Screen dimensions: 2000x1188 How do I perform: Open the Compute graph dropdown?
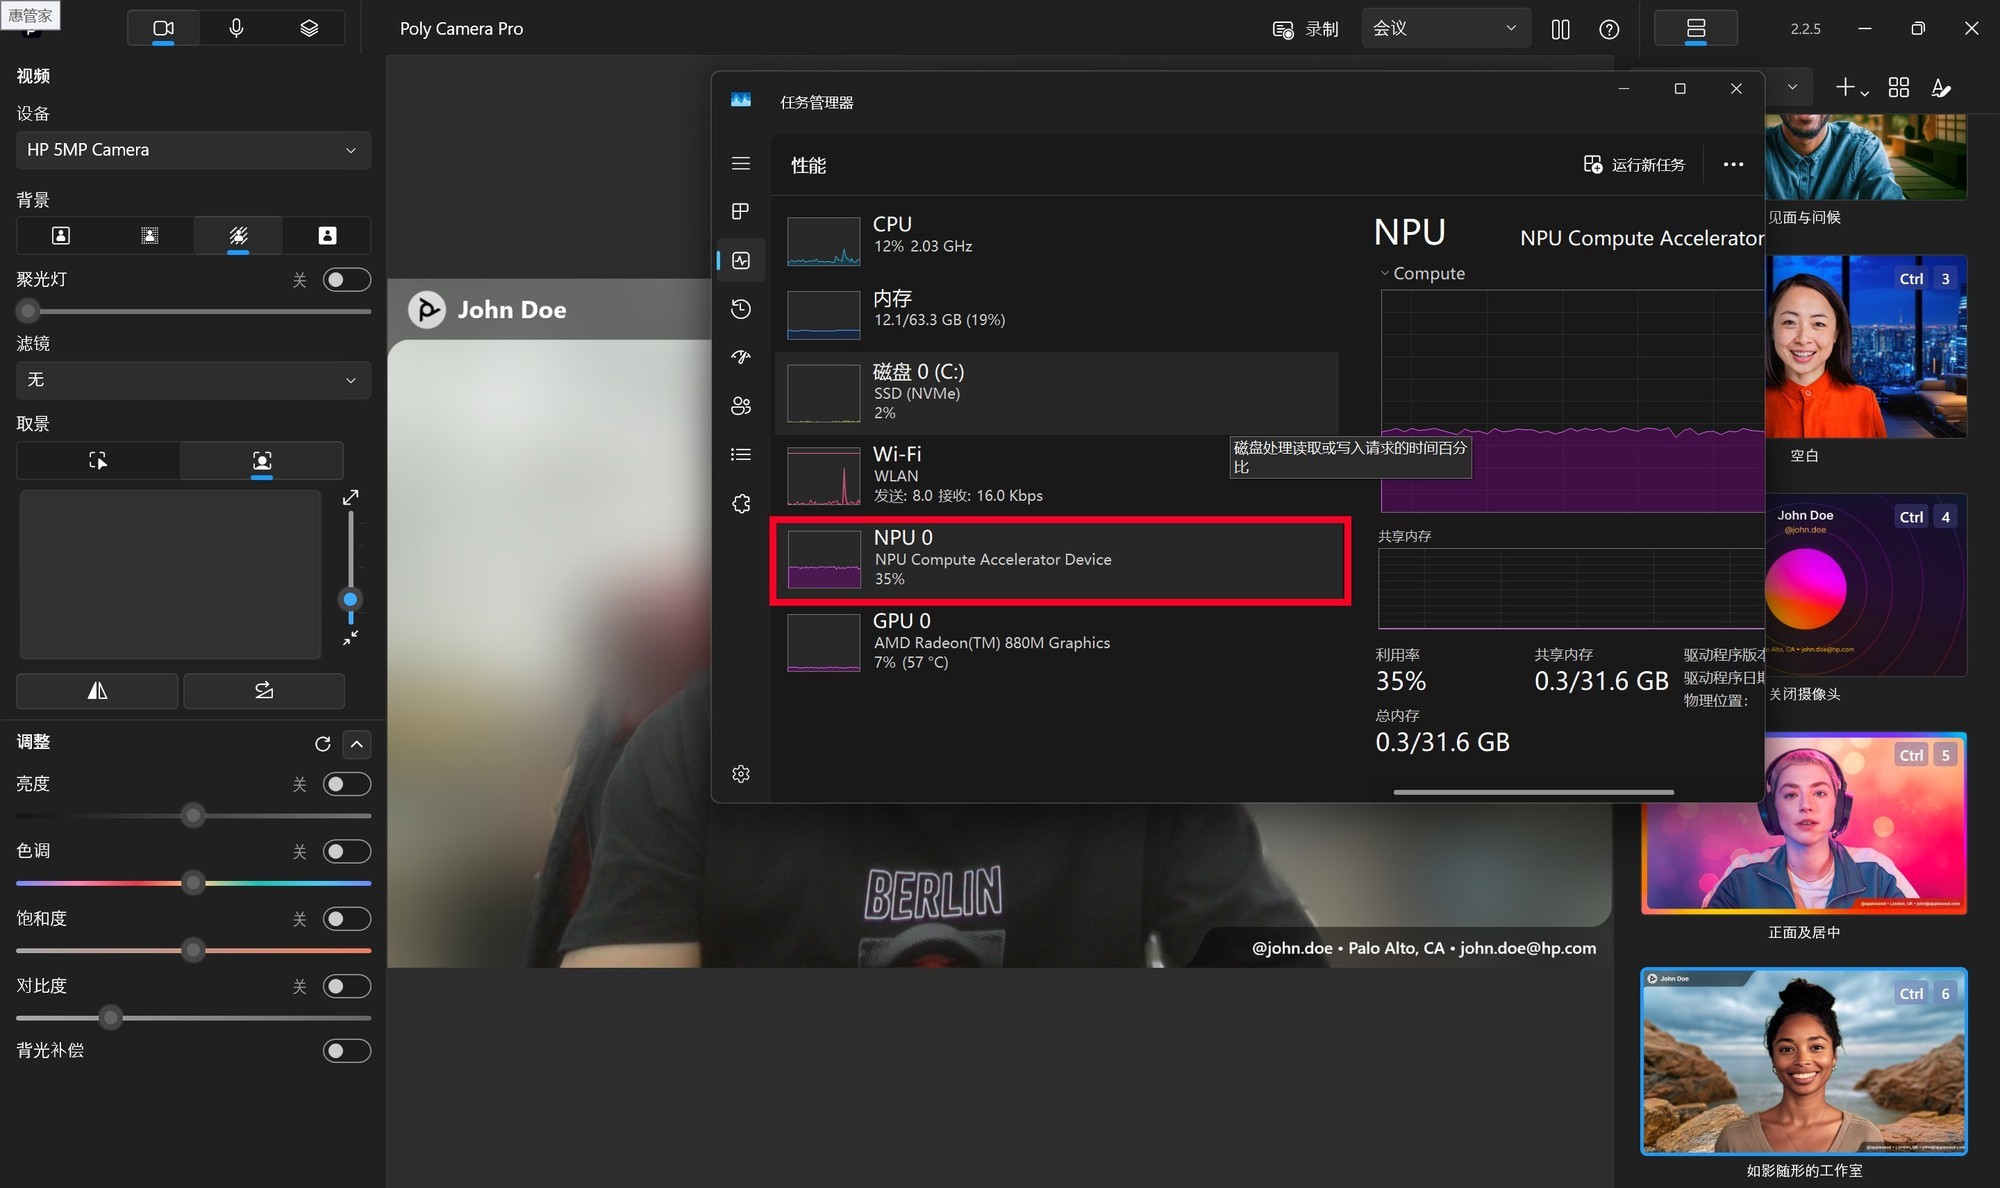point(1422,273)
